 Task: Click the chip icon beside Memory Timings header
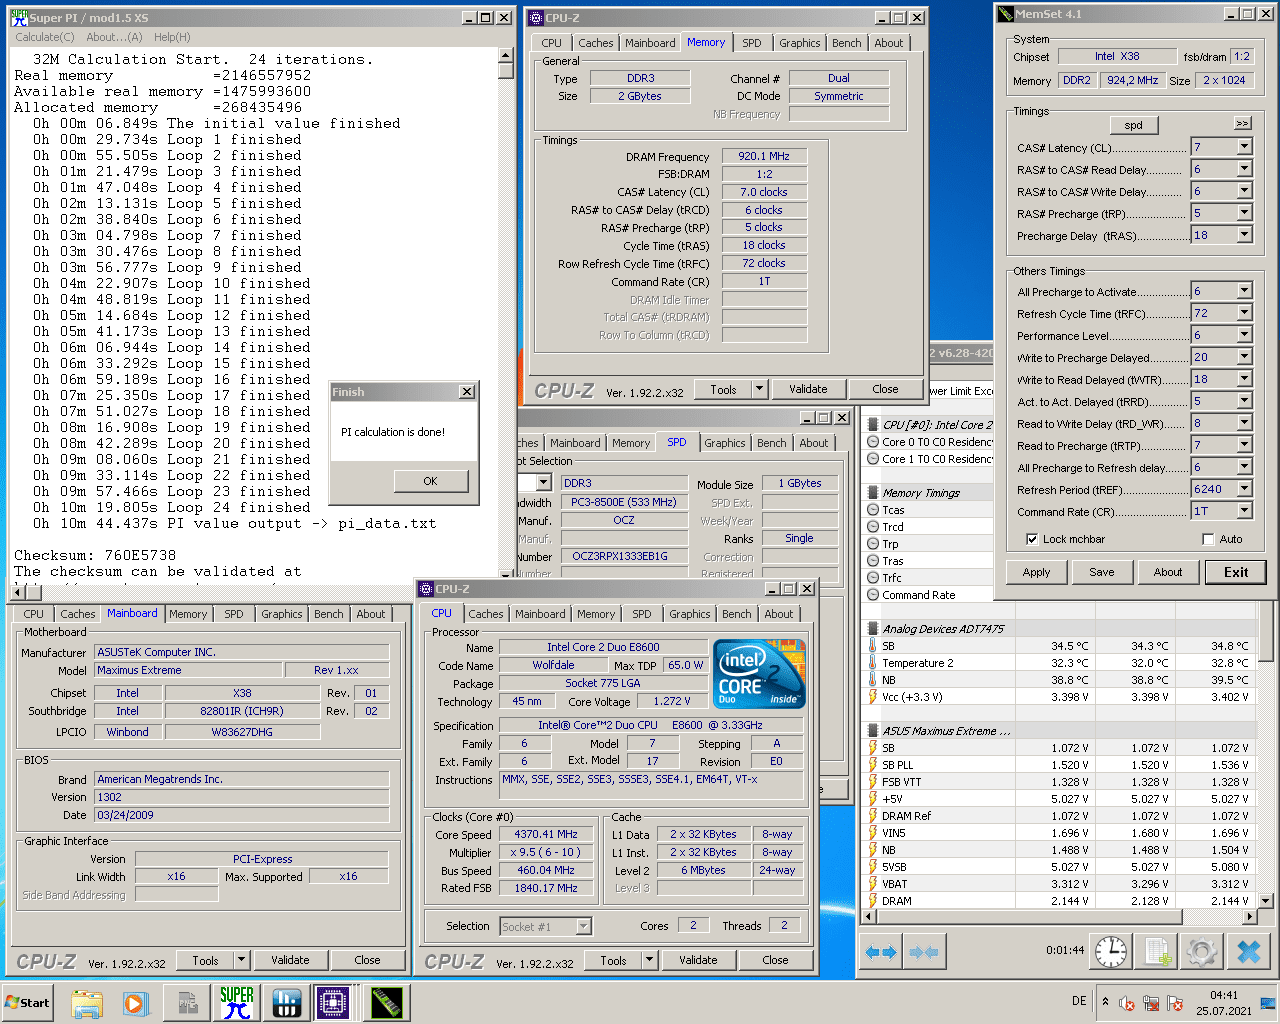tap(873, 493)
